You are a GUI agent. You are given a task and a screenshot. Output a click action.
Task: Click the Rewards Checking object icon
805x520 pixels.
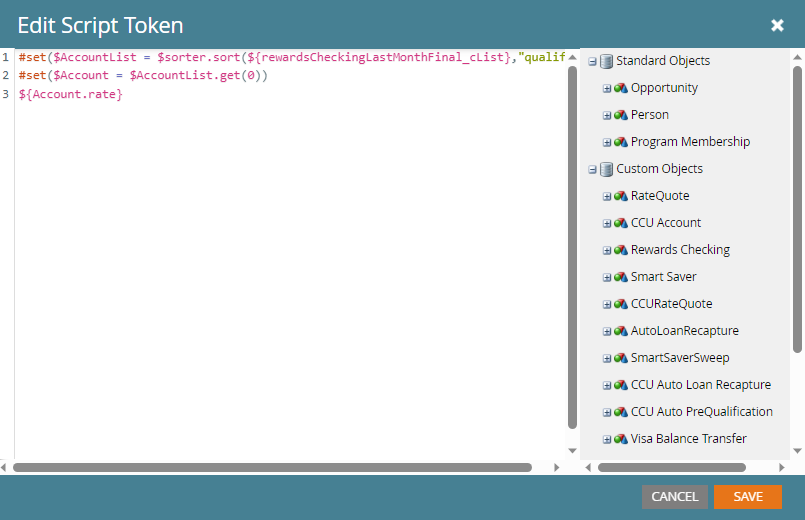coord(621,250)
